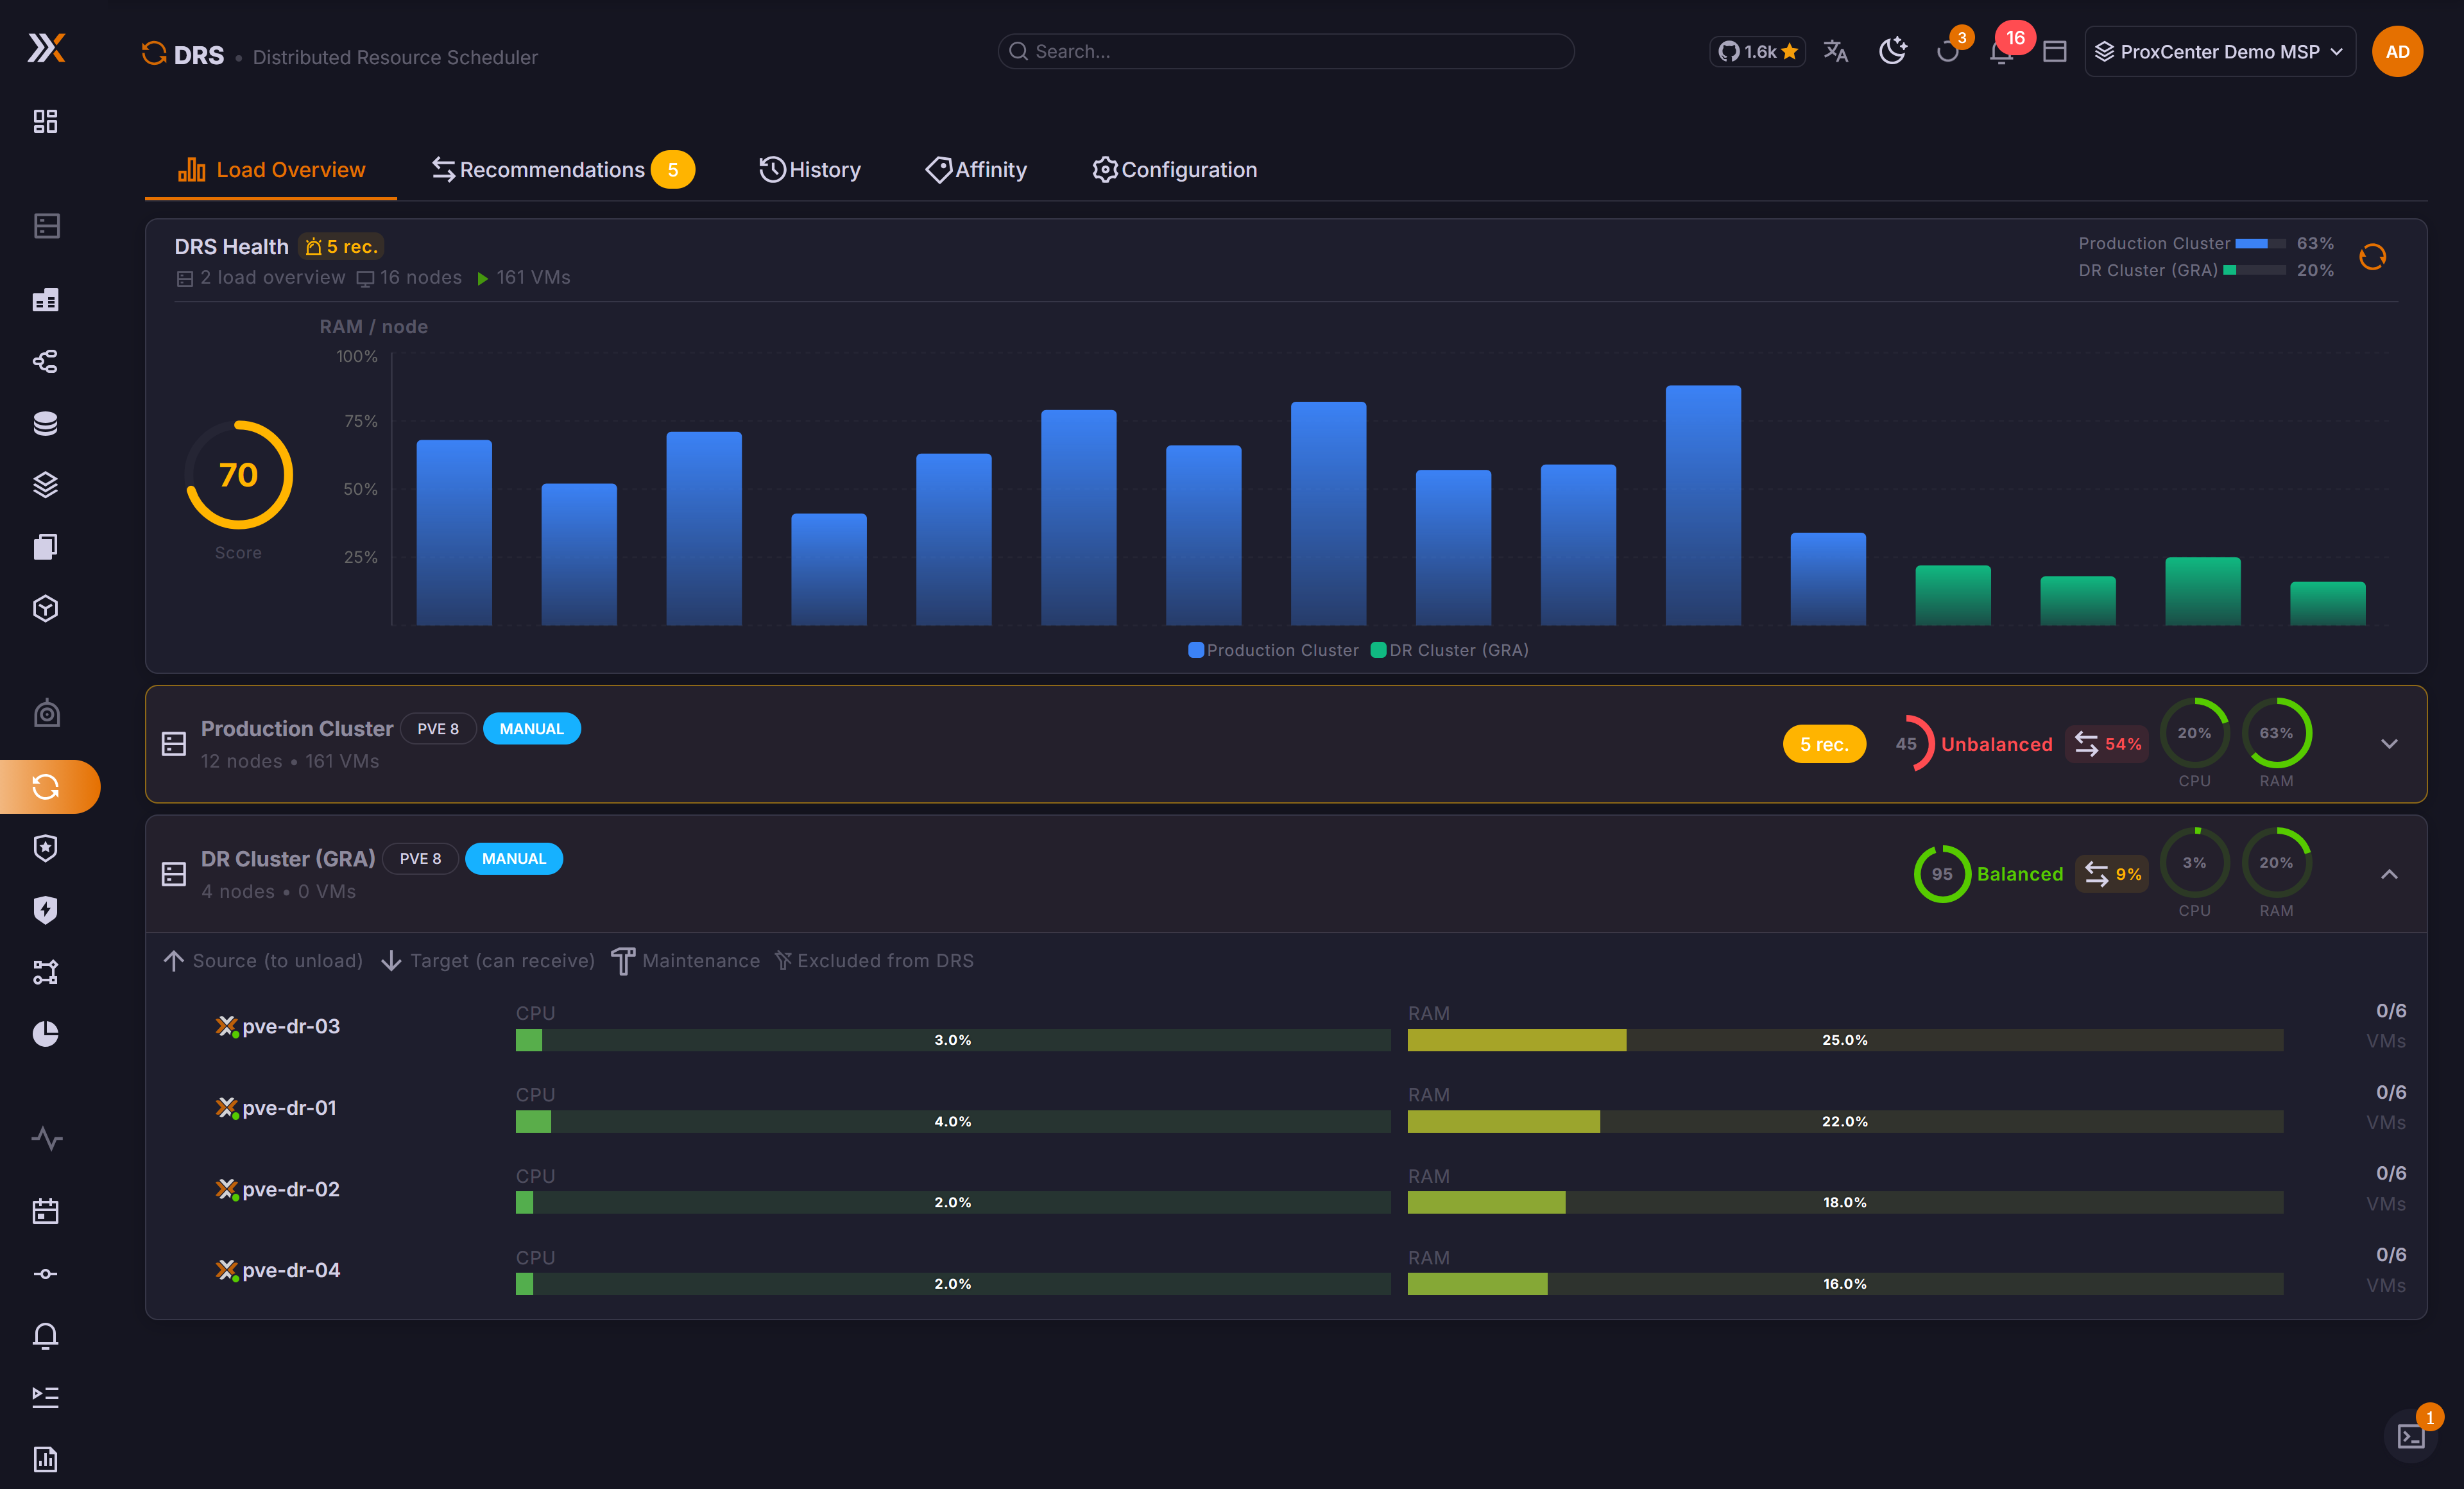This screenshot has height=1489, width=2464.
Task: Click the bell alerts icon in sidebar
Action: coord(45,1336)
